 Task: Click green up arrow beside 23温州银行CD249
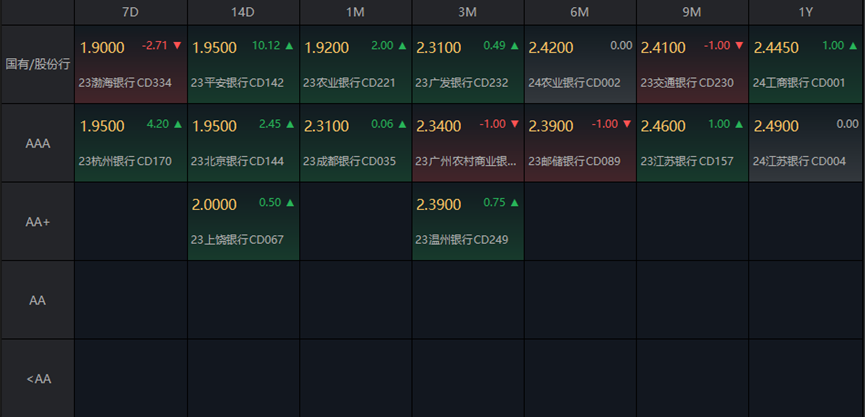coord(513,203)
